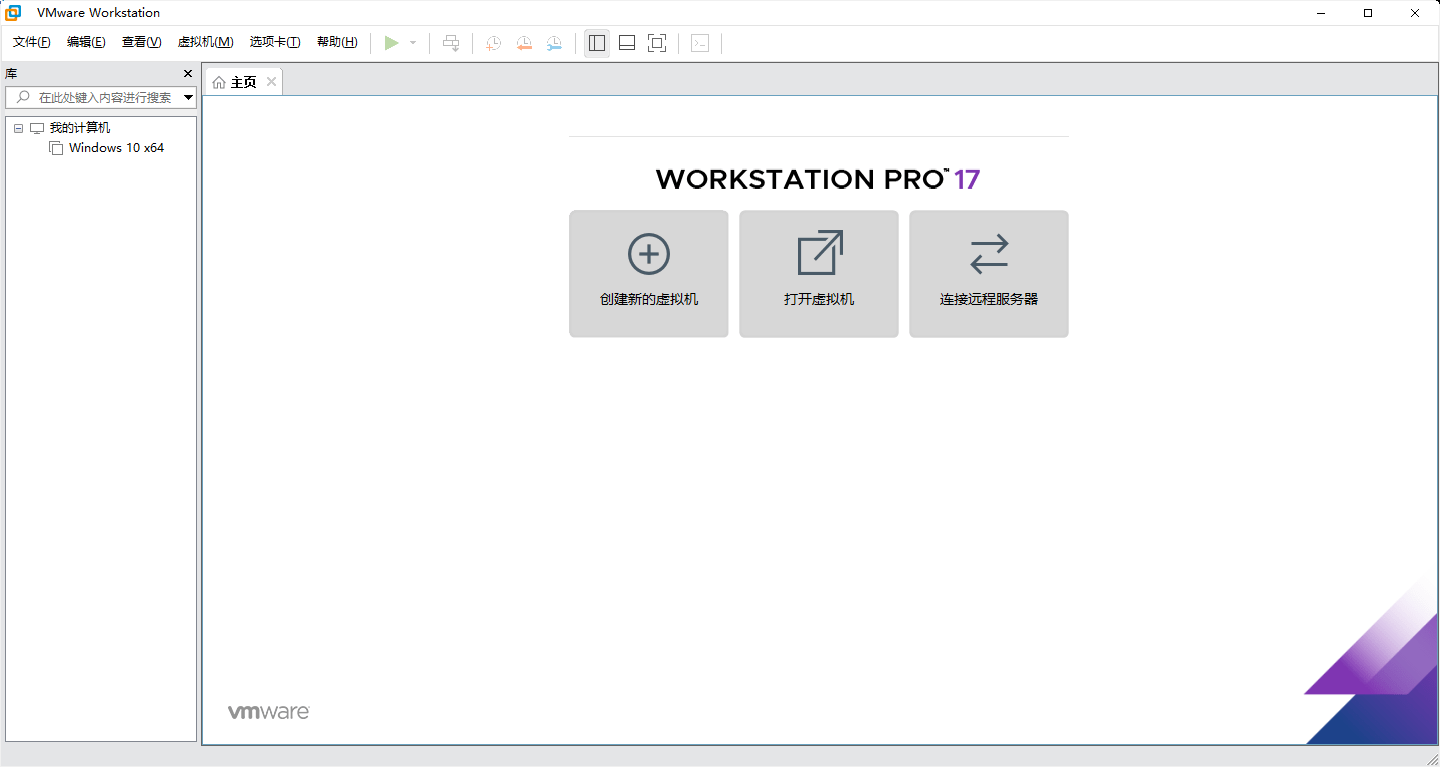The height and width of the screenshot is (767, 1440).
Task: Toggle the library sidebar view icon
Action: click(x=597, y=43)
